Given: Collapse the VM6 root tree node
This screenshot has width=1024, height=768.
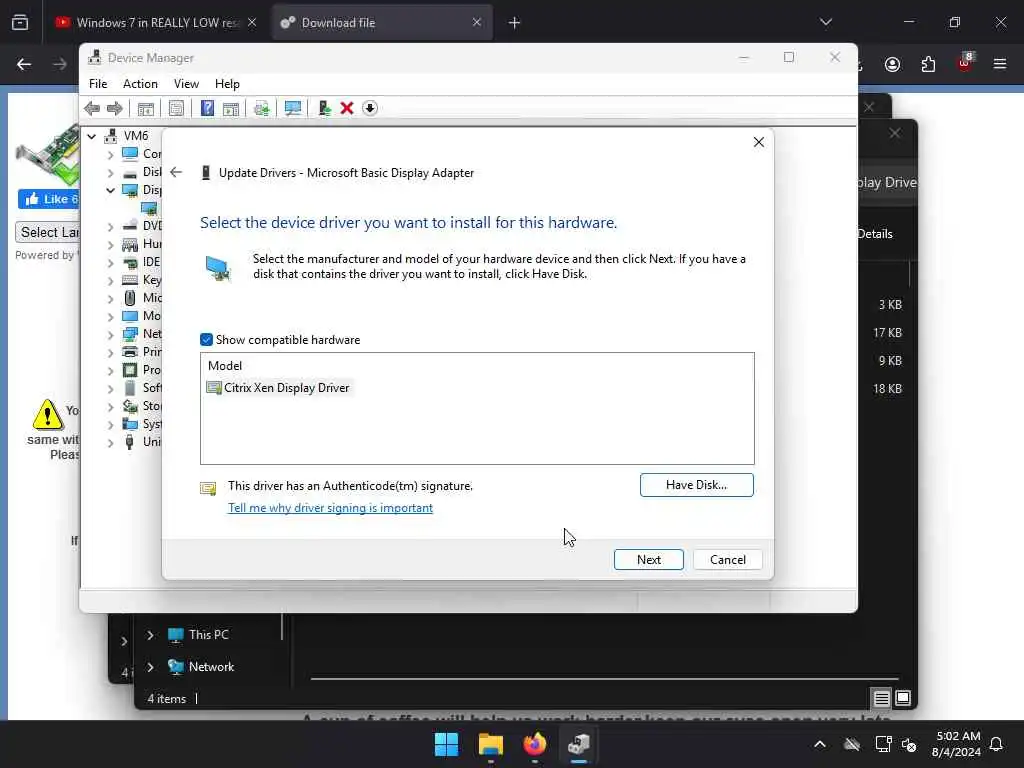Looking at the screenshot, I should 91,136.
